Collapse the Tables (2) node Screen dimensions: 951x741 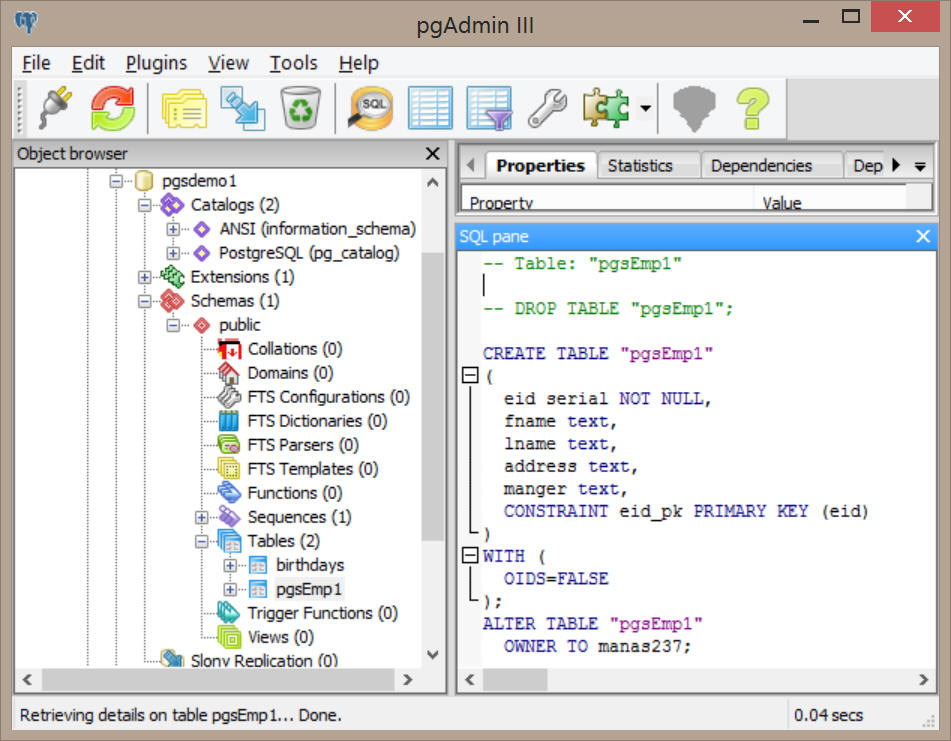click(x=201, y=541)
